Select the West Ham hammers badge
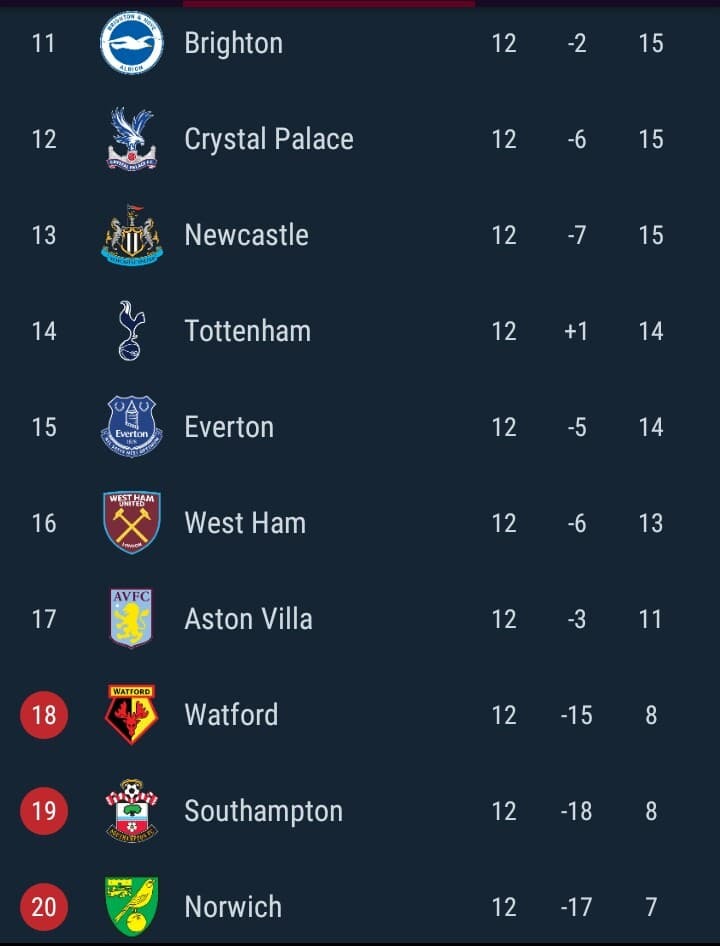720x946 pixels. point(132,522)
